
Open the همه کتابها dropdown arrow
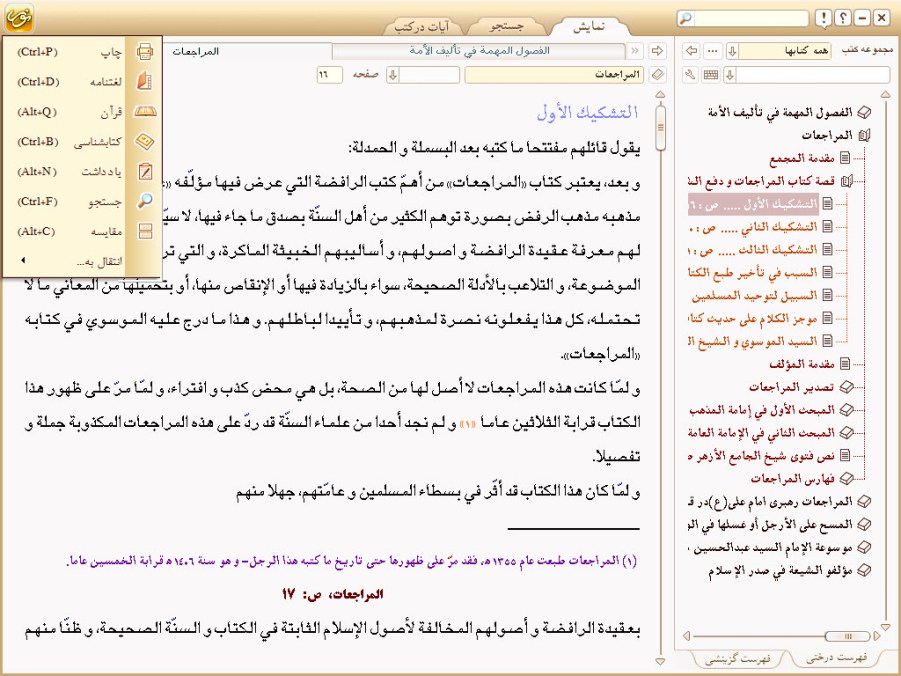click(733, 51)
